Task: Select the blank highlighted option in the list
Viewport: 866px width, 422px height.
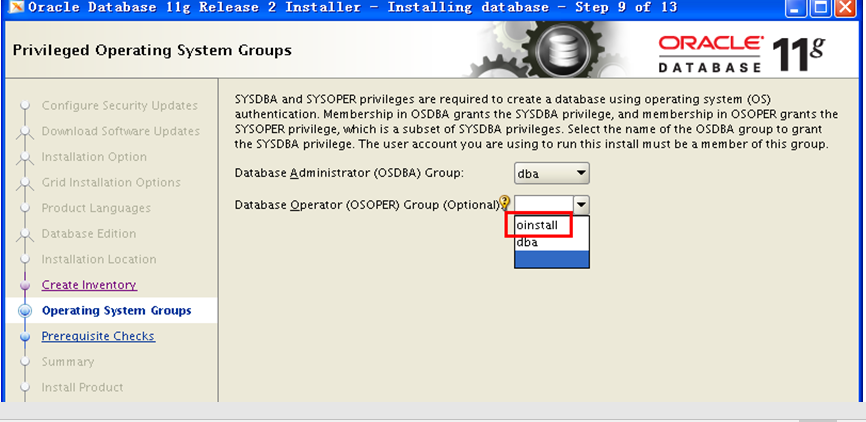Action: pos(552,259)
